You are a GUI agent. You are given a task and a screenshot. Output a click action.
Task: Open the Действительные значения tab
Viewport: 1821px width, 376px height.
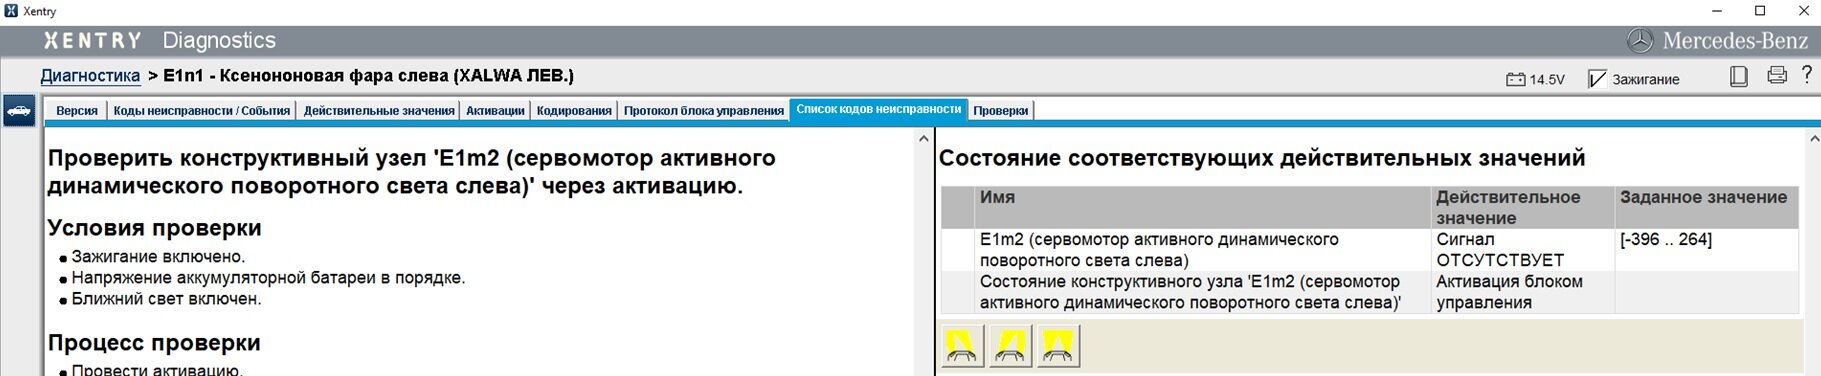click(x=379, y=111)
